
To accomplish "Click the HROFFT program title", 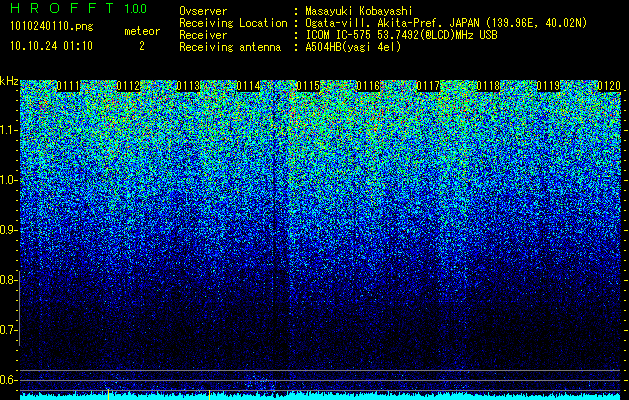I will [63, 8].
